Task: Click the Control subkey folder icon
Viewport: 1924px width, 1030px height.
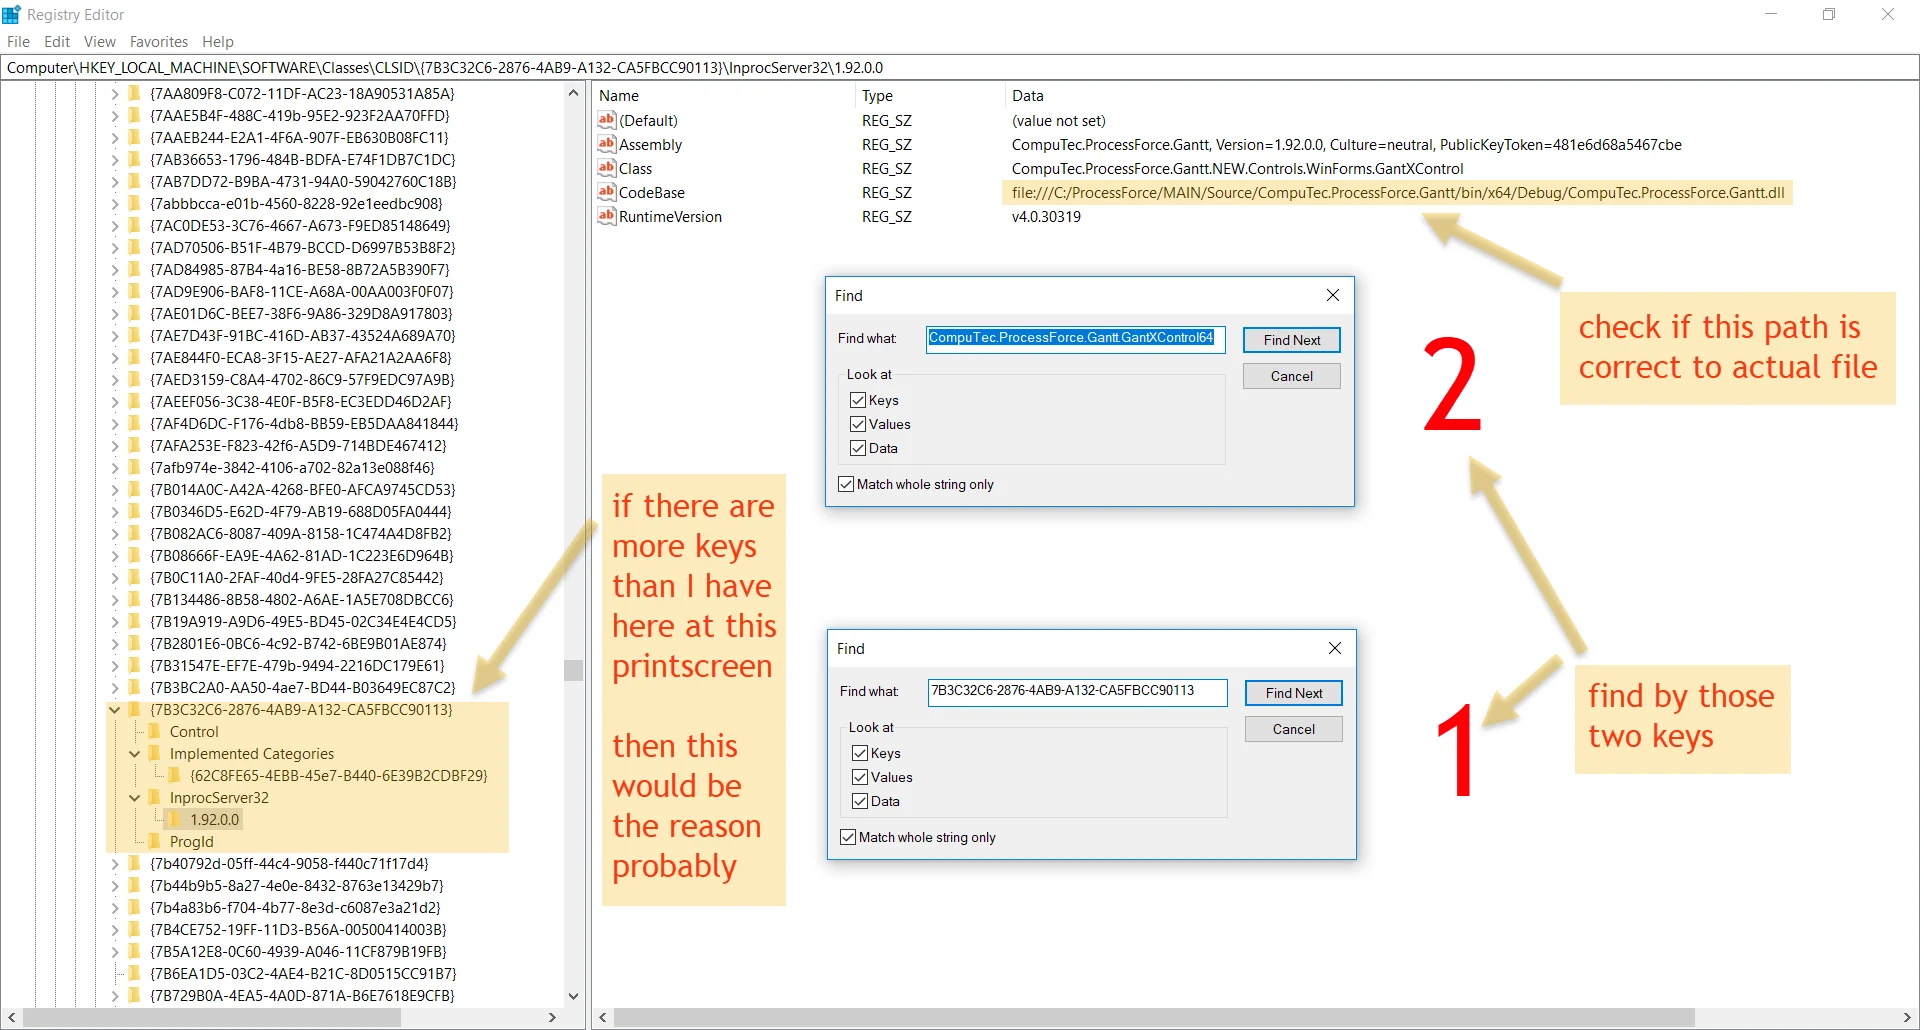Action: pos(154,731)
